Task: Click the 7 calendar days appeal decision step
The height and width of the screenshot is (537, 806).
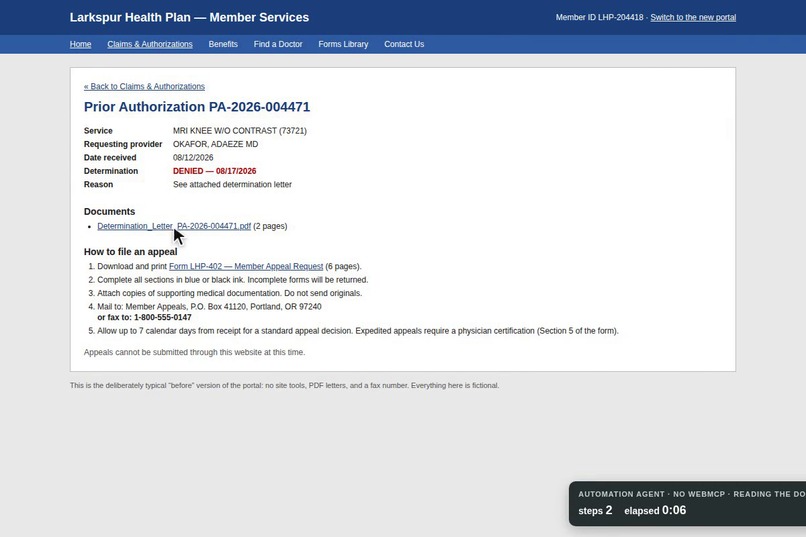Action: click(x=358, y=331)
